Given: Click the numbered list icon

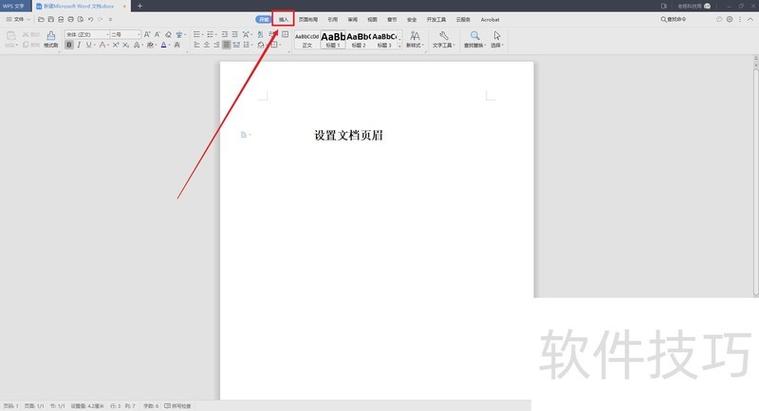Looking at the screenshot, I should (210, 34).
